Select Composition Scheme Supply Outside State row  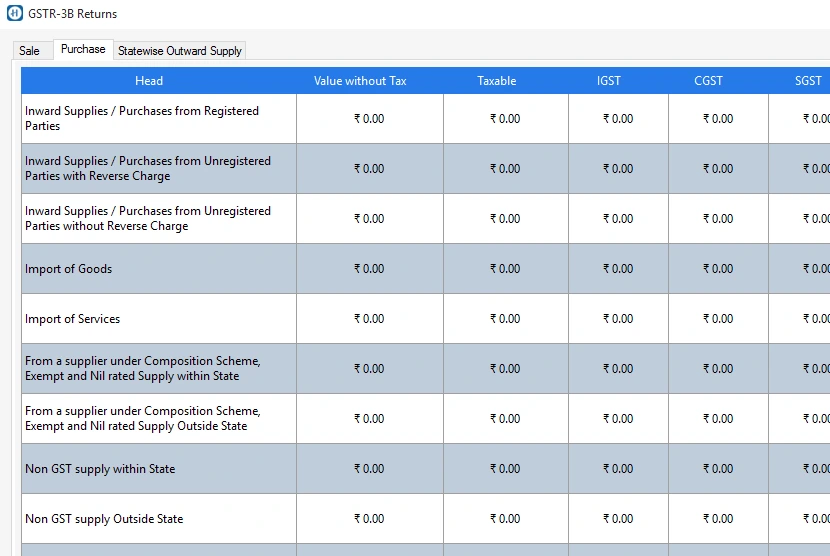(x=143, y=419)
